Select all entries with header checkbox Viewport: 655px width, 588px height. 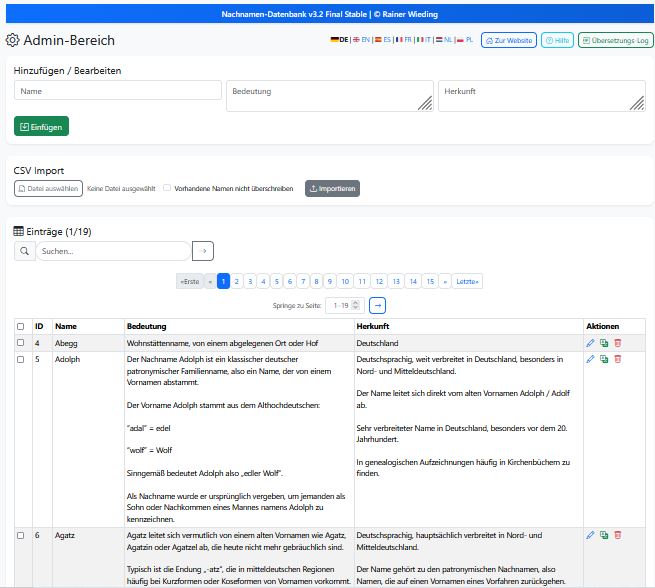point(20,327)
